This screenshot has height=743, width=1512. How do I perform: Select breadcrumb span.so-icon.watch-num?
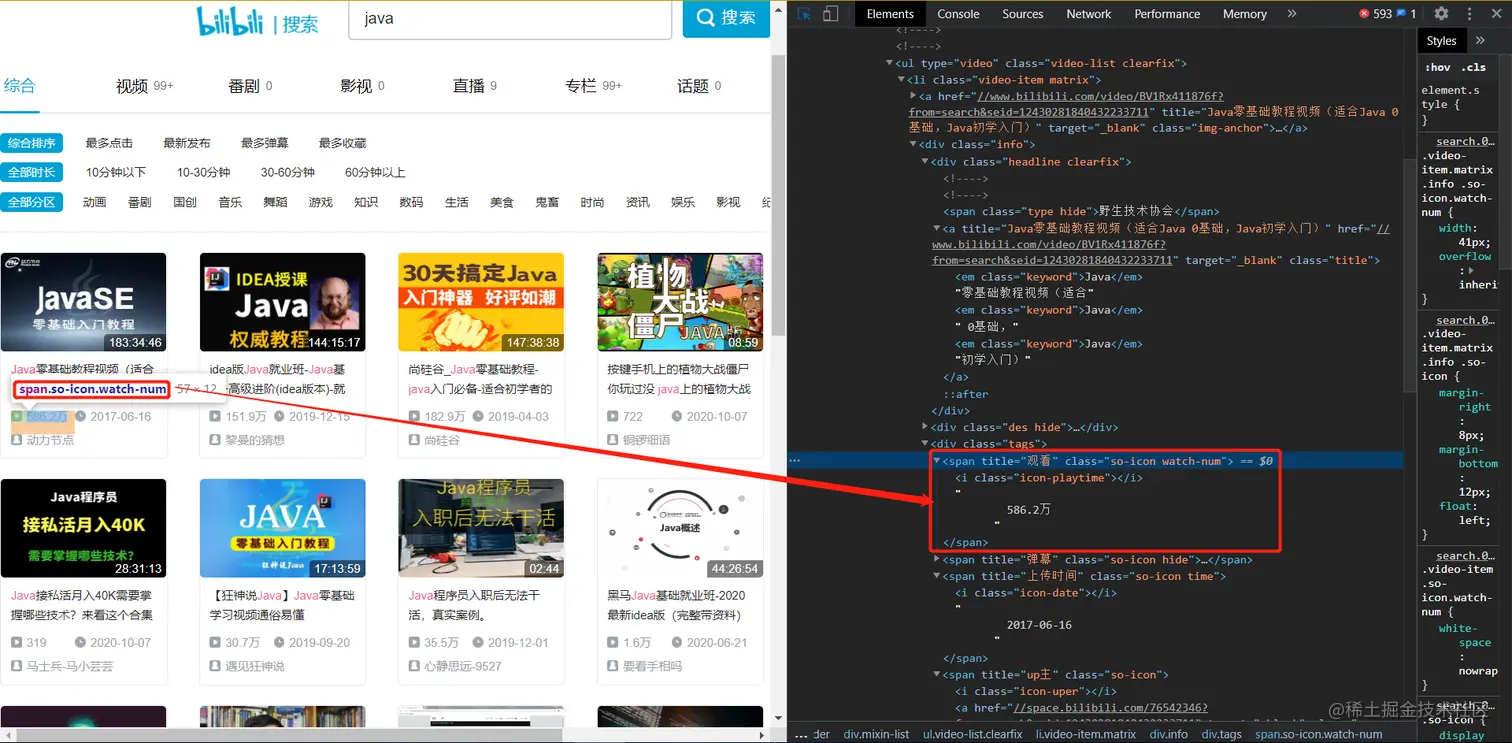pos(1318,734)
